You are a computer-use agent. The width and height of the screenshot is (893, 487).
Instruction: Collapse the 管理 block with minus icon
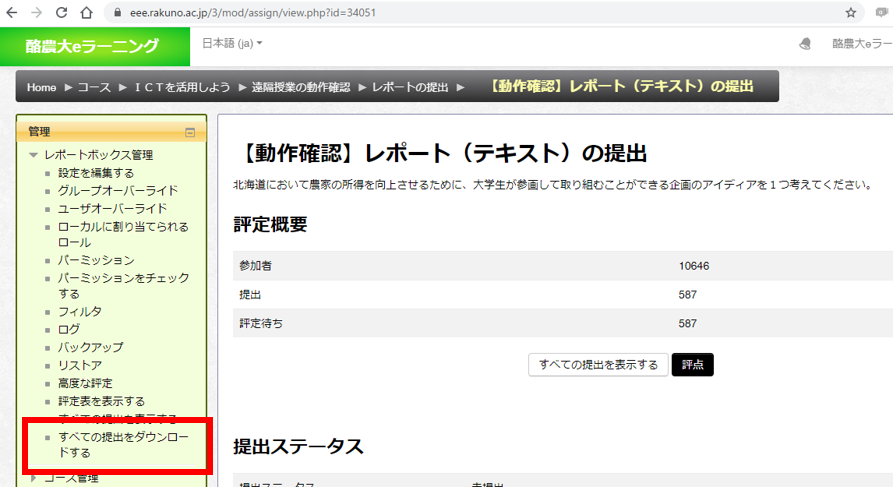pyautogui.click(x=190, y=132)
